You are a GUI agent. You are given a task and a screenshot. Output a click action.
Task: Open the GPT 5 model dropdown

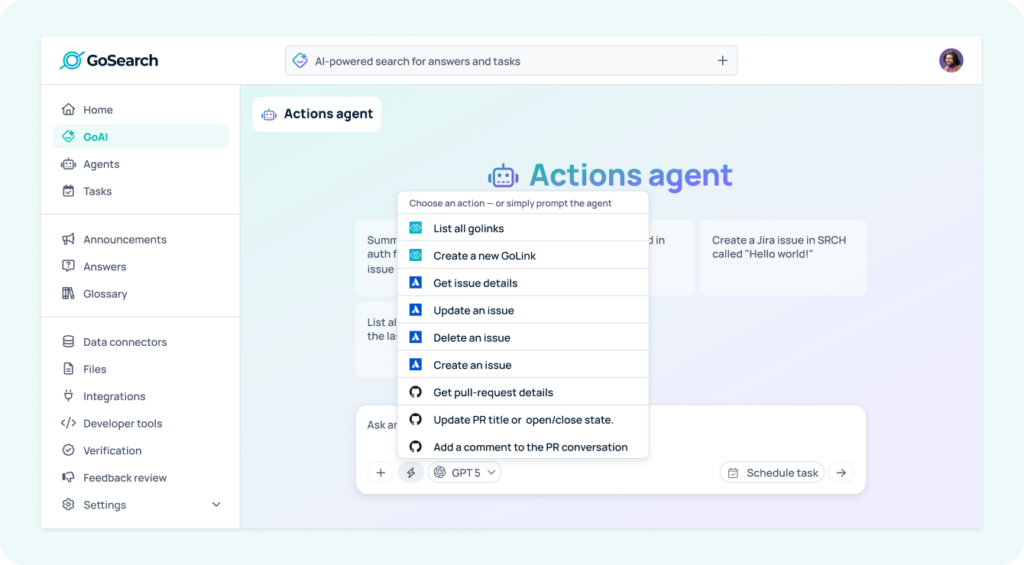click(465, 473)
